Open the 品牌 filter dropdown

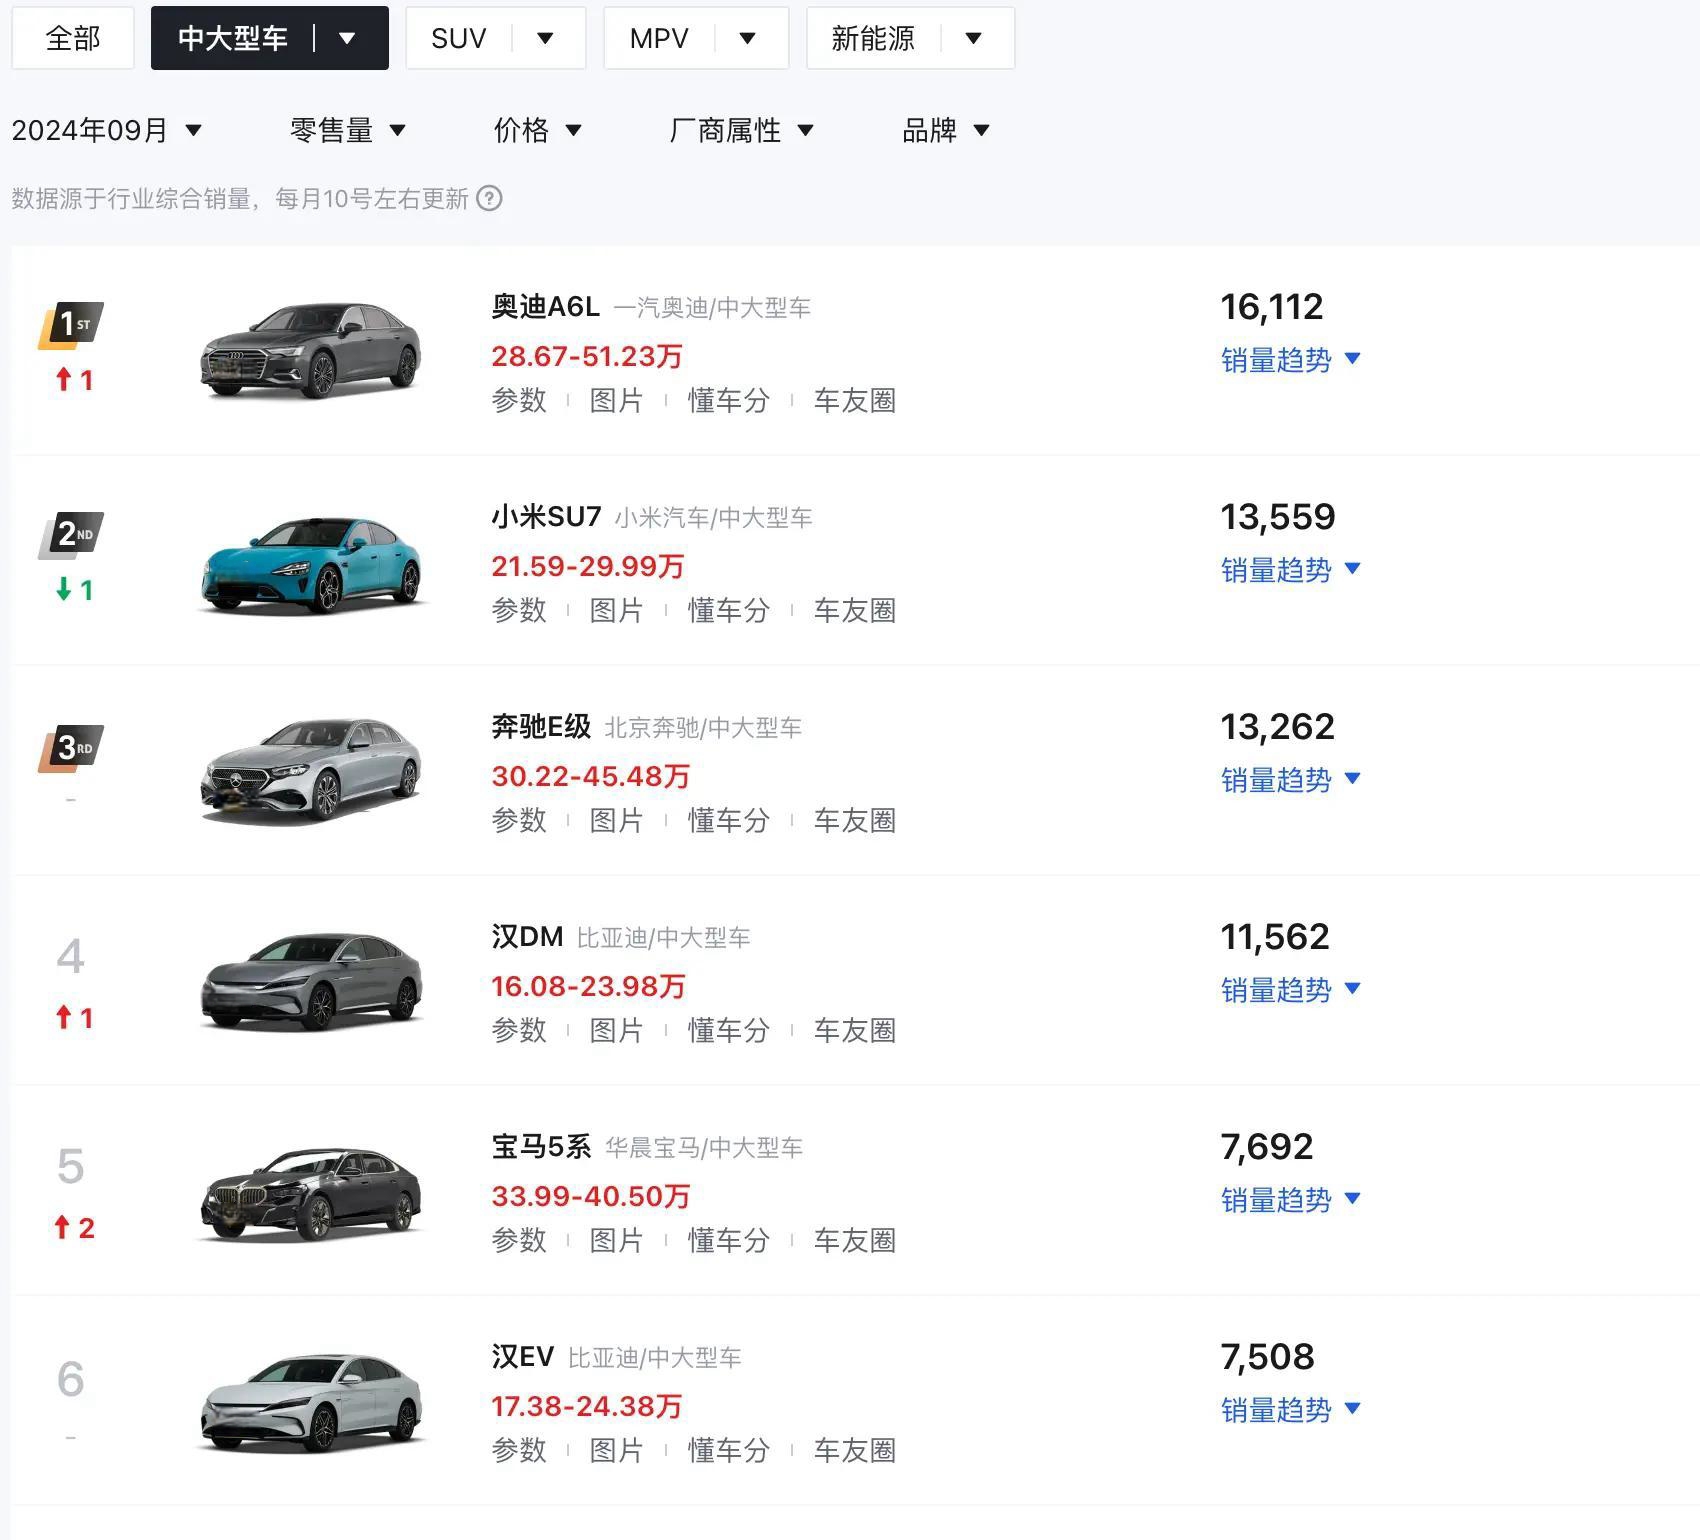click(946, 130)
